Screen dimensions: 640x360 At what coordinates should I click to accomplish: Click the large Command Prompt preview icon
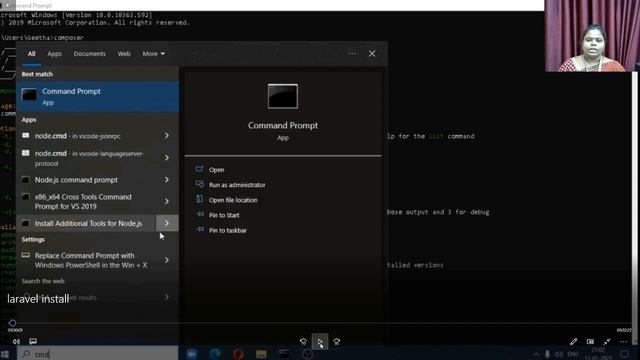click(283, 96)
